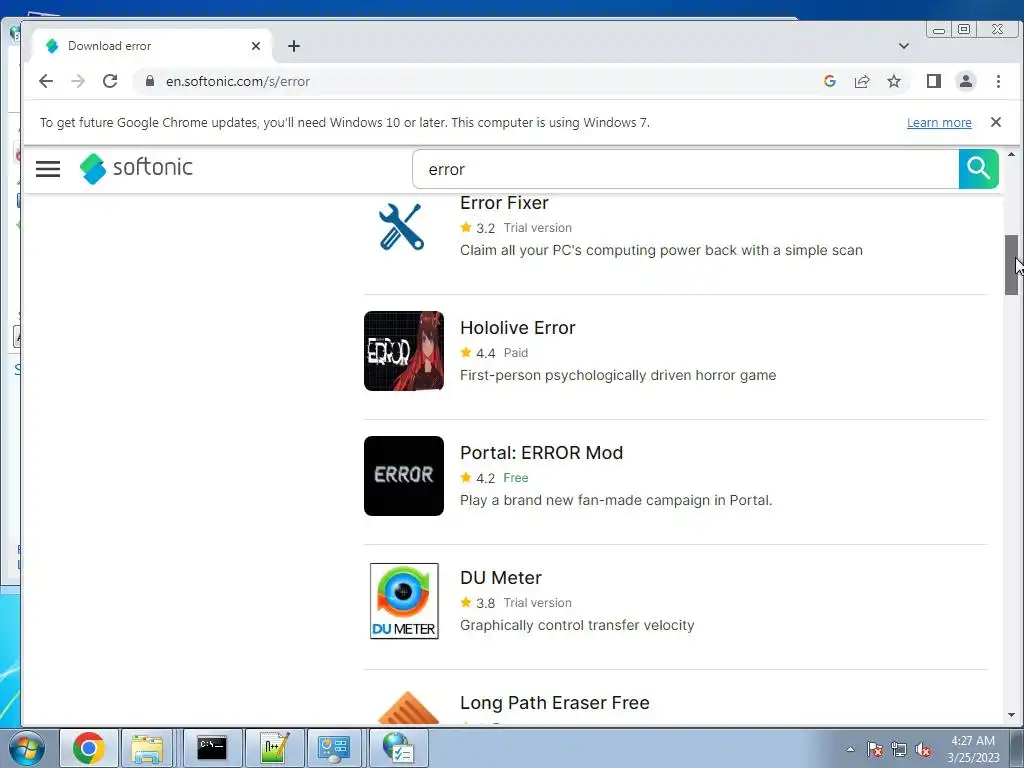Open the control panel taskbar app
1024x768 pixels.
[x=334, y=748]
